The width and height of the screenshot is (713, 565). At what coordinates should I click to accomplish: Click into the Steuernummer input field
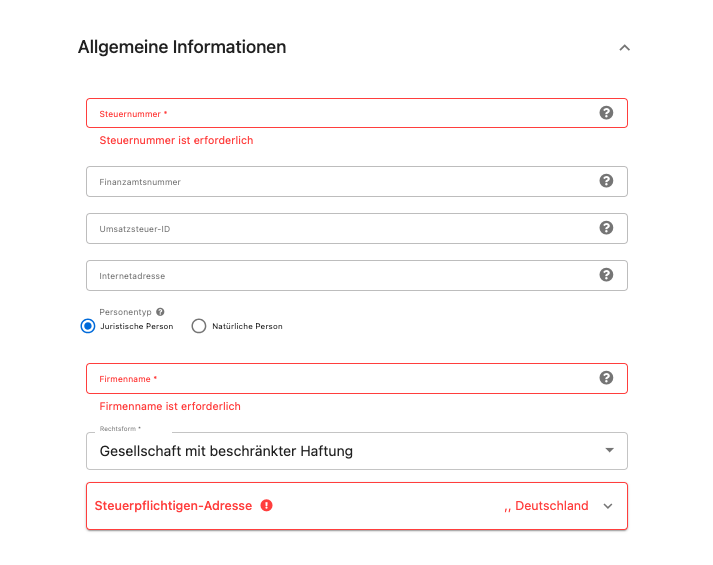[357, 113]
